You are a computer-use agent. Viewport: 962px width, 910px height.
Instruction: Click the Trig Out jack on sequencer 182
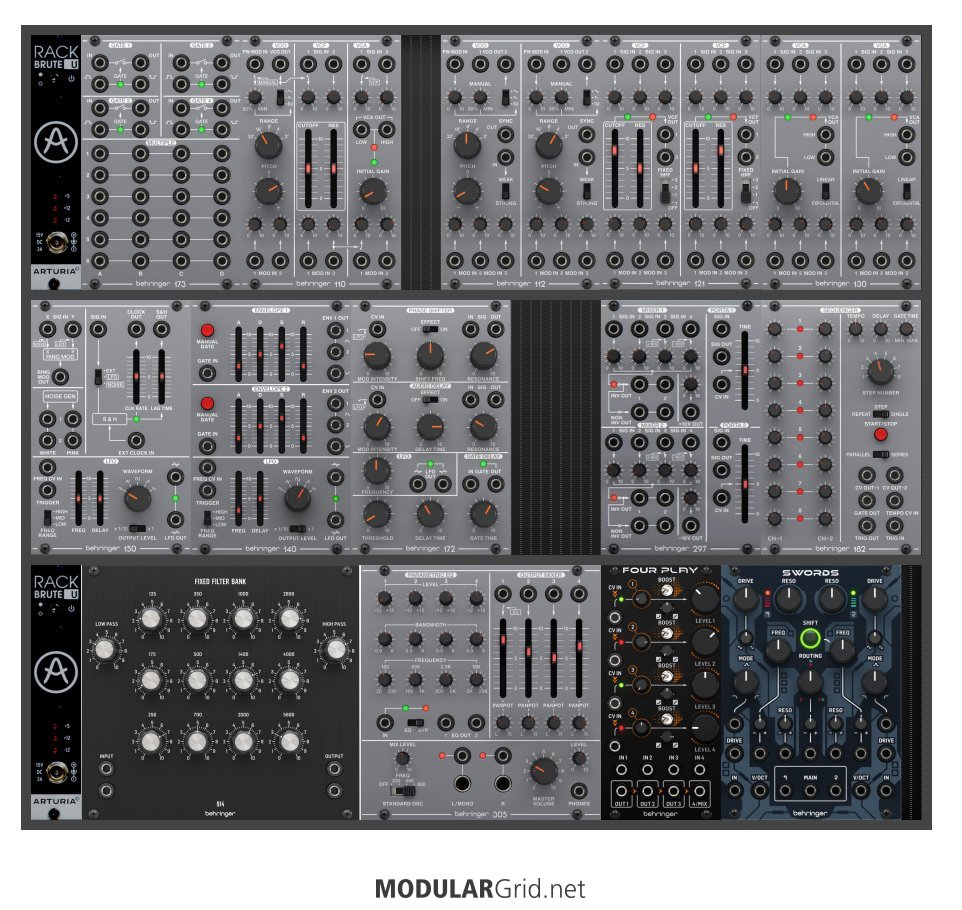pyautogui.click(x=866, y=525)
